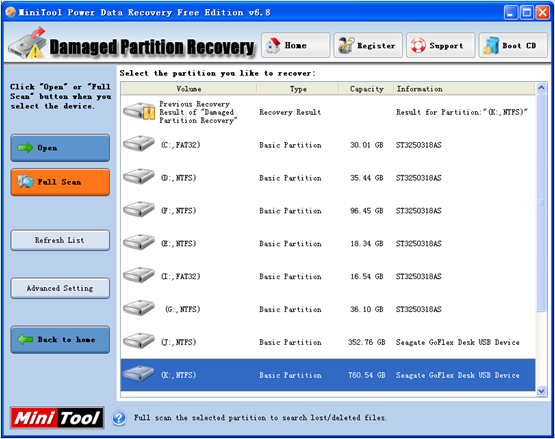Sort by the Type column header
Viewport: 555px width, 439px height.
298,89
